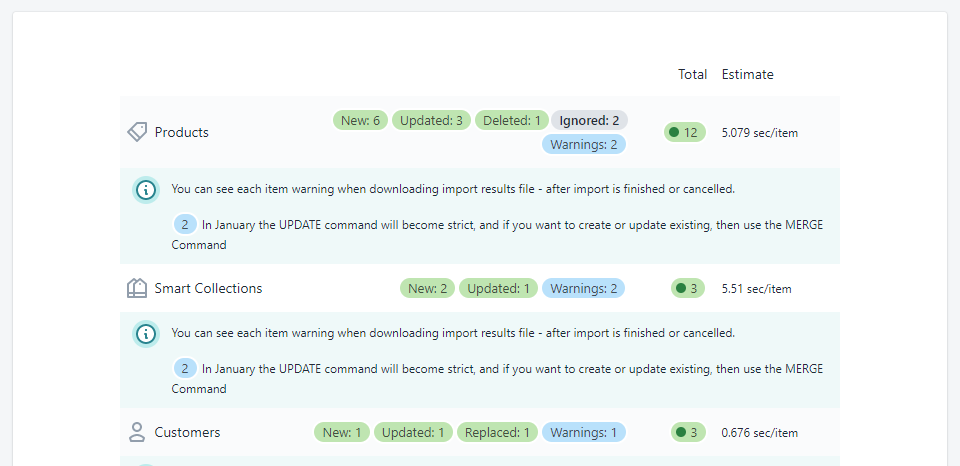
Task: Click the warning count 2 under Products
Action: point(185,225)
